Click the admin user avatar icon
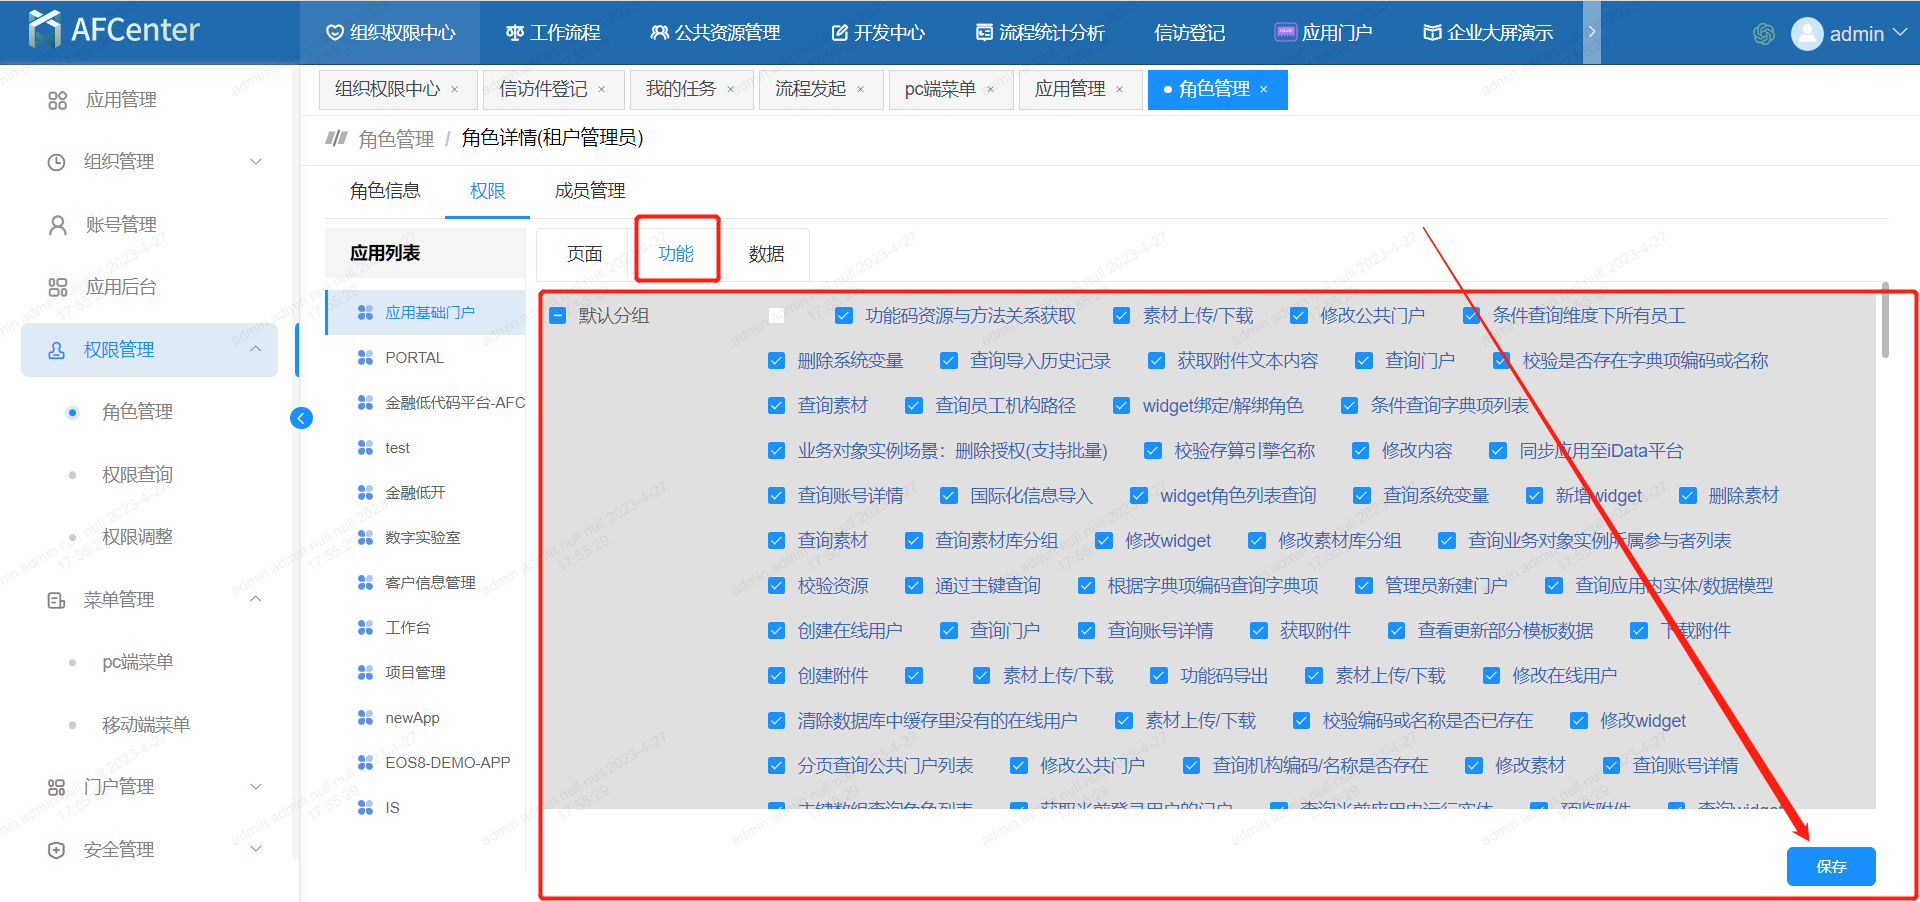Screen dimensions: 1920x902 tap(1807, 34)
